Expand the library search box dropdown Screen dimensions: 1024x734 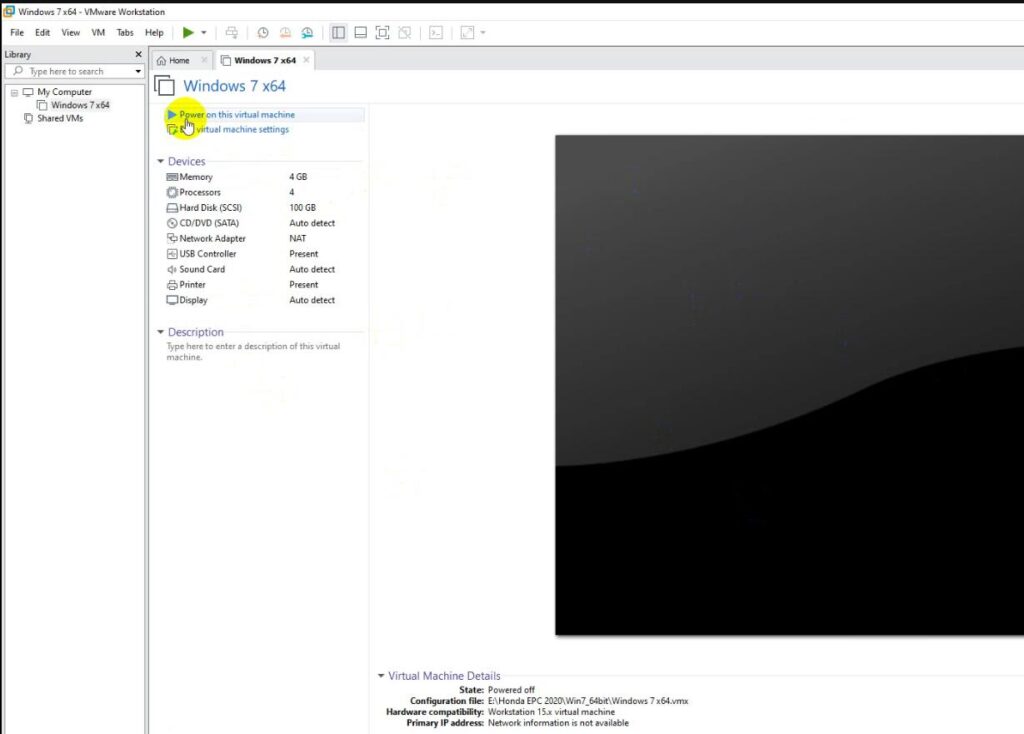pos(140,71)
